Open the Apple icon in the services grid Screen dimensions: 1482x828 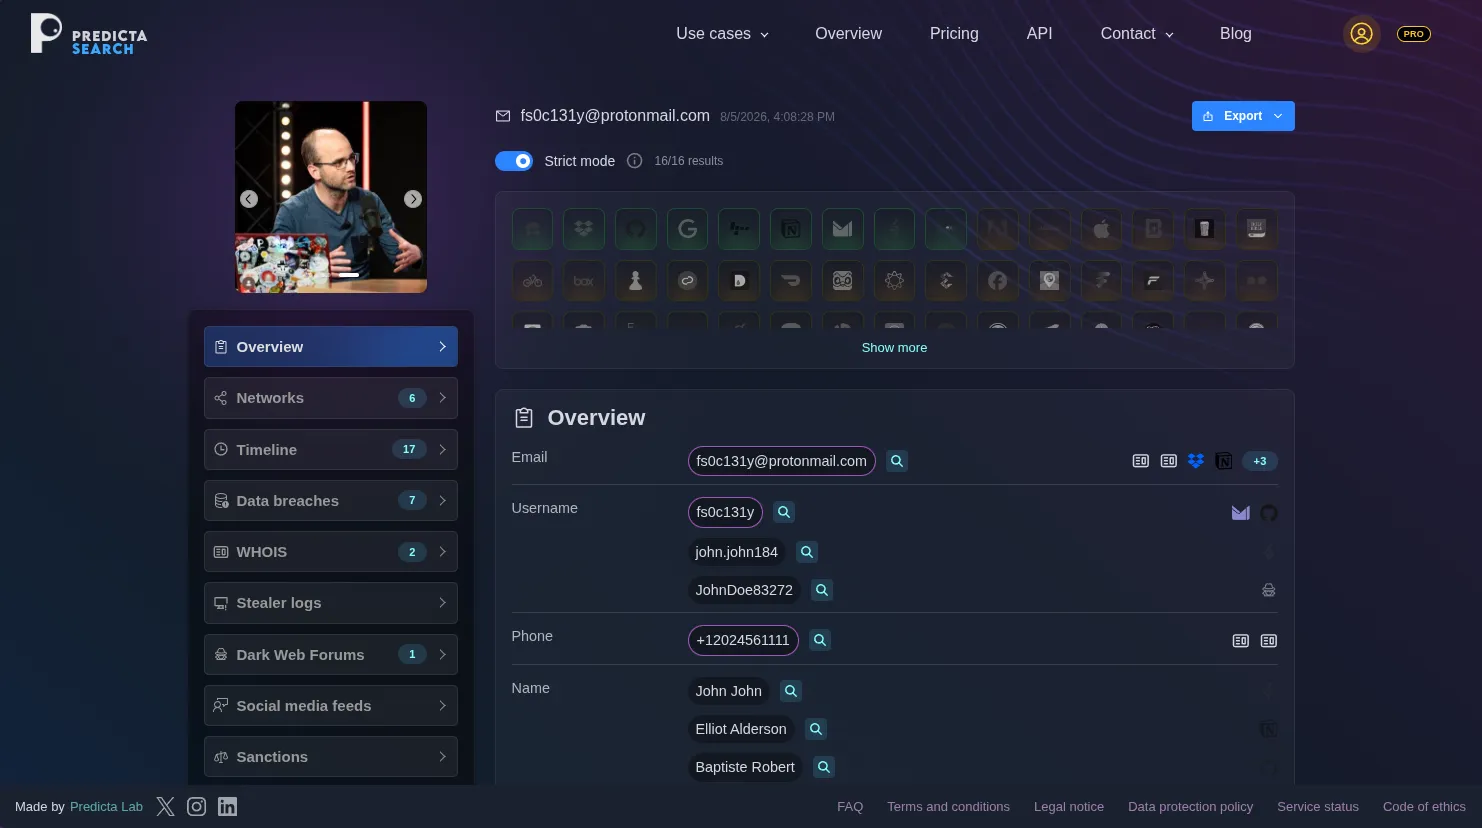click(x=1101, y=229)
